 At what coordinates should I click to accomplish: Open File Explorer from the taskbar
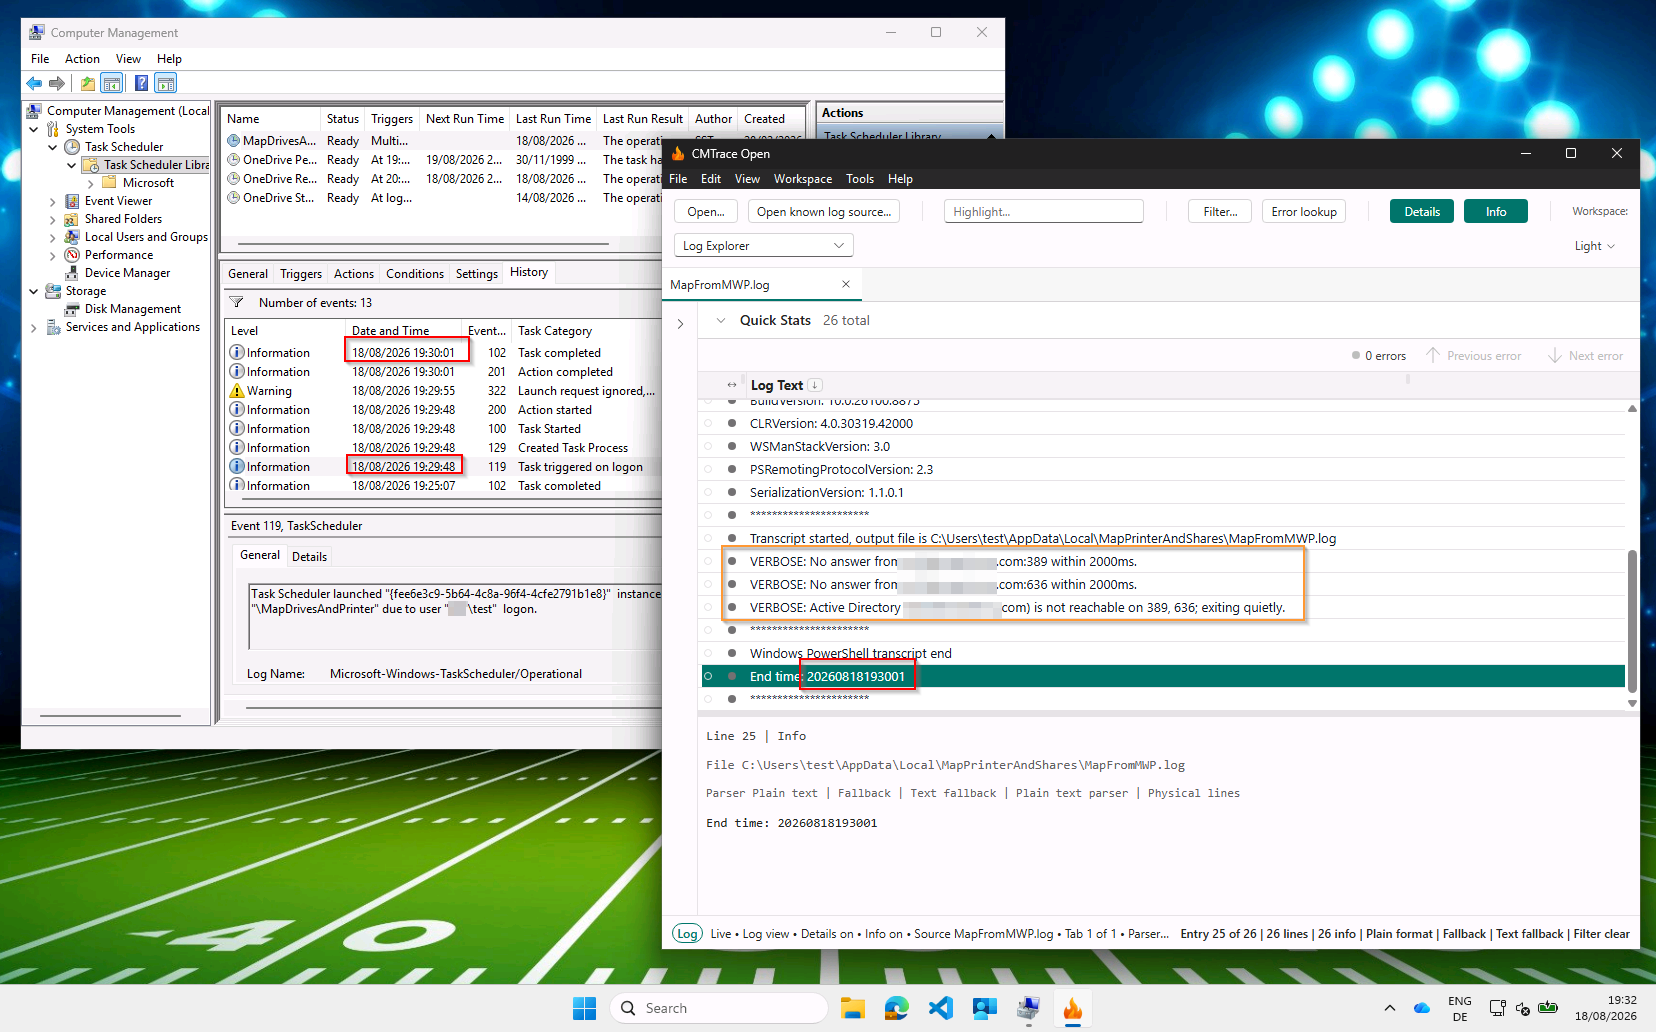(x=853, y=1008)
